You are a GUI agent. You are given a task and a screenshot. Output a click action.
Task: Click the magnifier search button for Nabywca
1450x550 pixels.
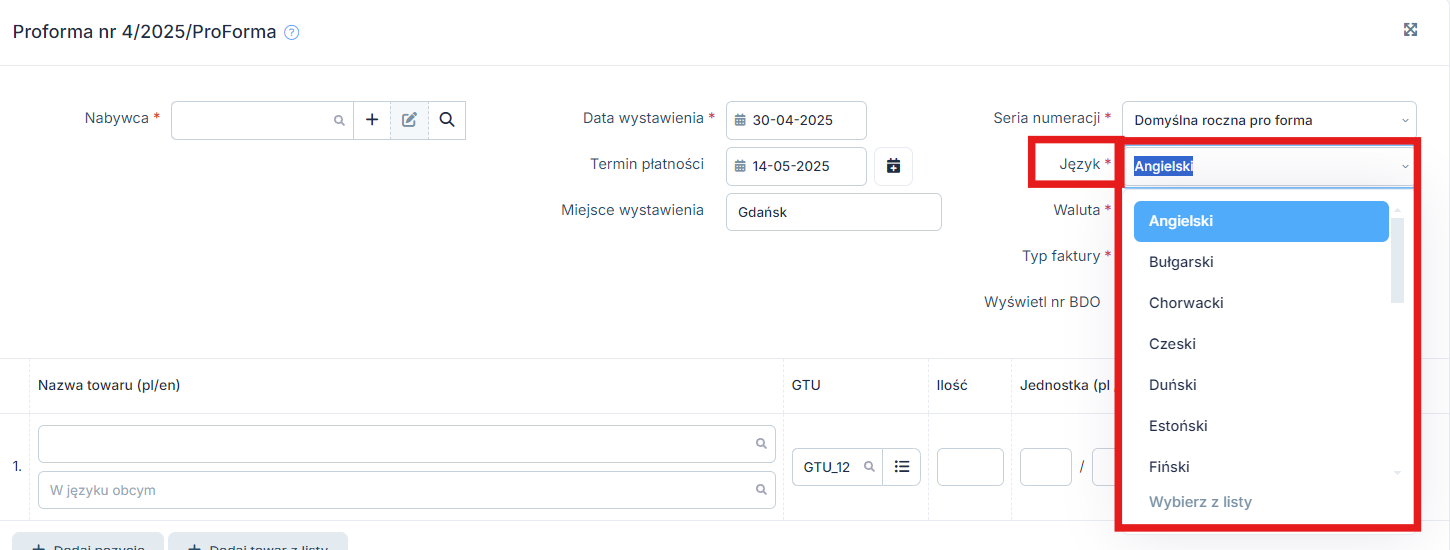447,120
